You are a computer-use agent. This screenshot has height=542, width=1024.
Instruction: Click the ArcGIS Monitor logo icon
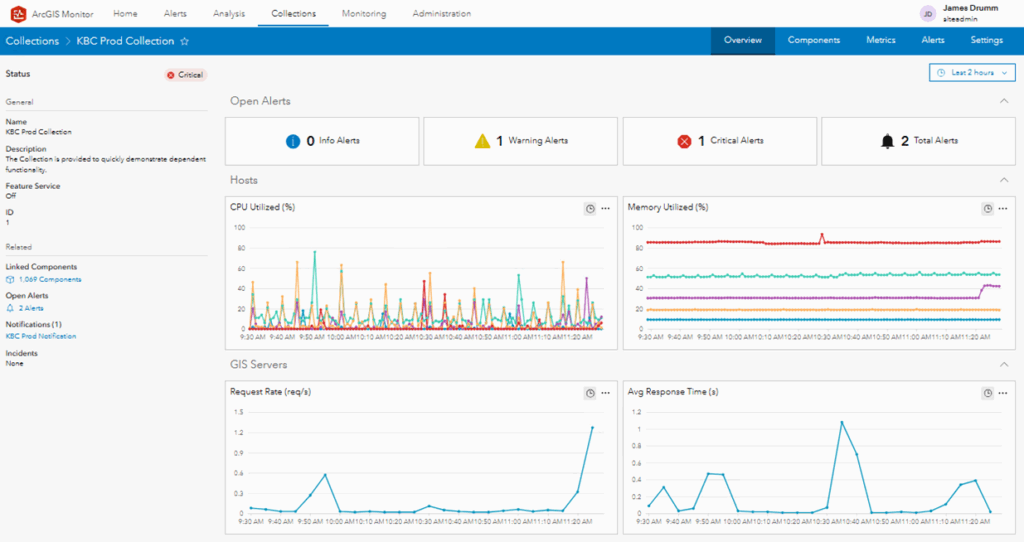[18, 14]
